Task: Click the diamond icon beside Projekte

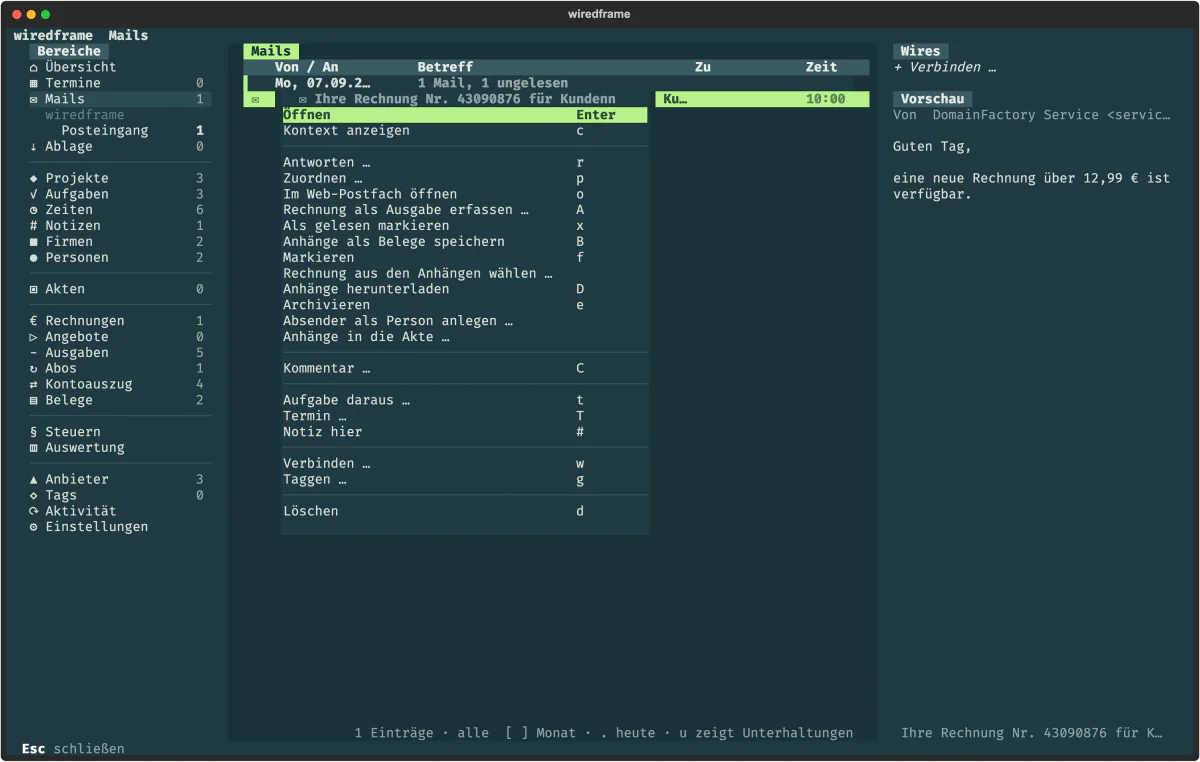Action: pyautogui.click(x=34, y=178)
